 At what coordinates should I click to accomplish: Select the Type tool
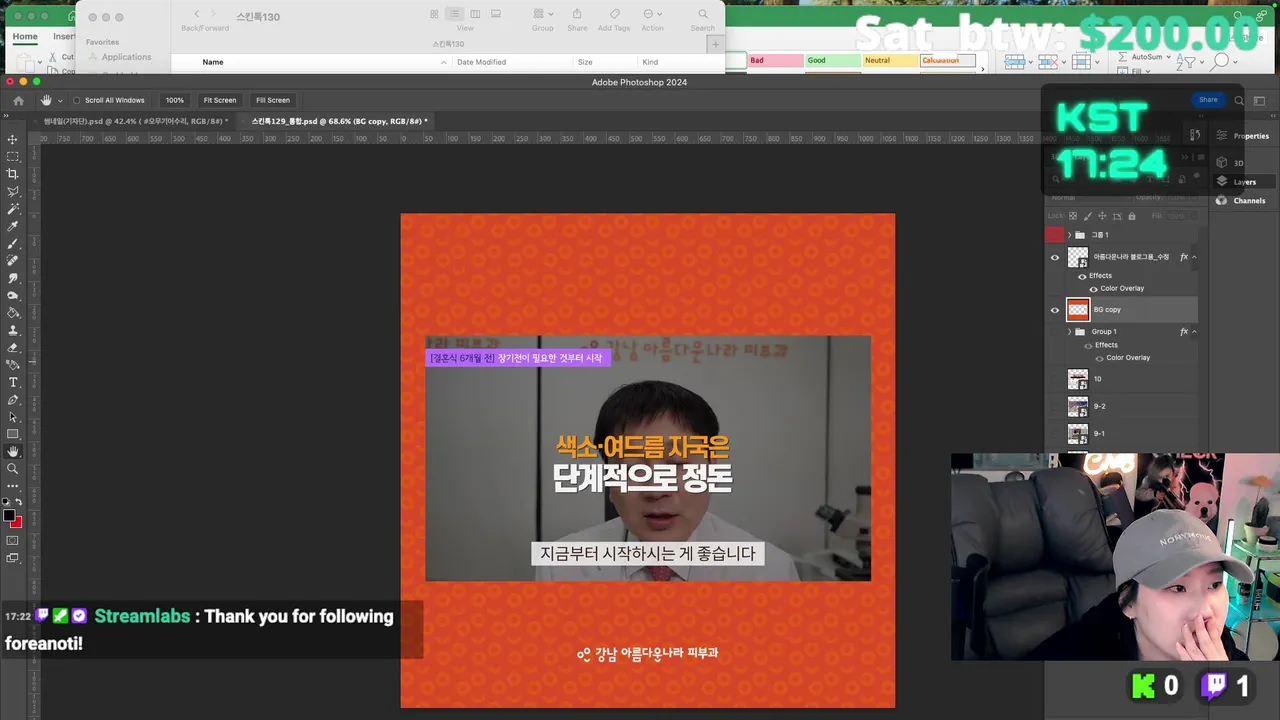[13, 382]
